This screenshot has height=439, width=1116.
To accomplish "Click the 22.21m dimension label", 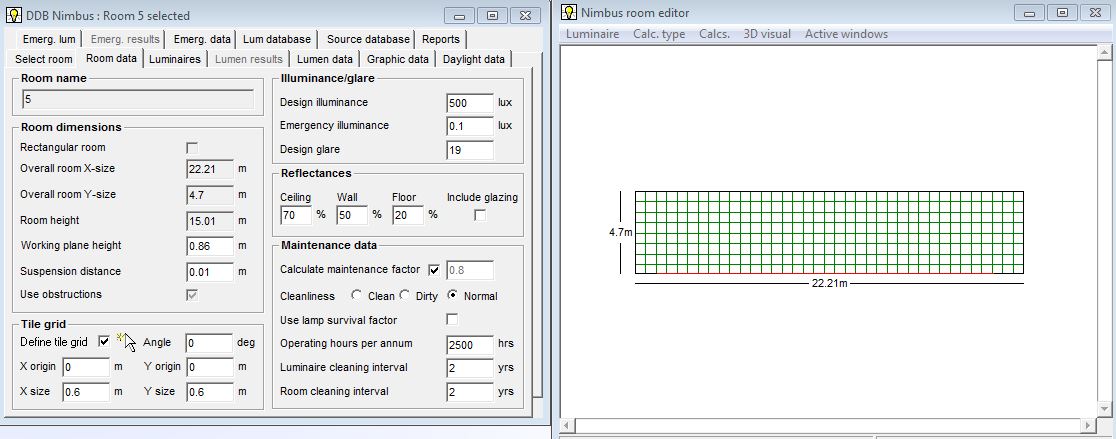I will point(829,283).
